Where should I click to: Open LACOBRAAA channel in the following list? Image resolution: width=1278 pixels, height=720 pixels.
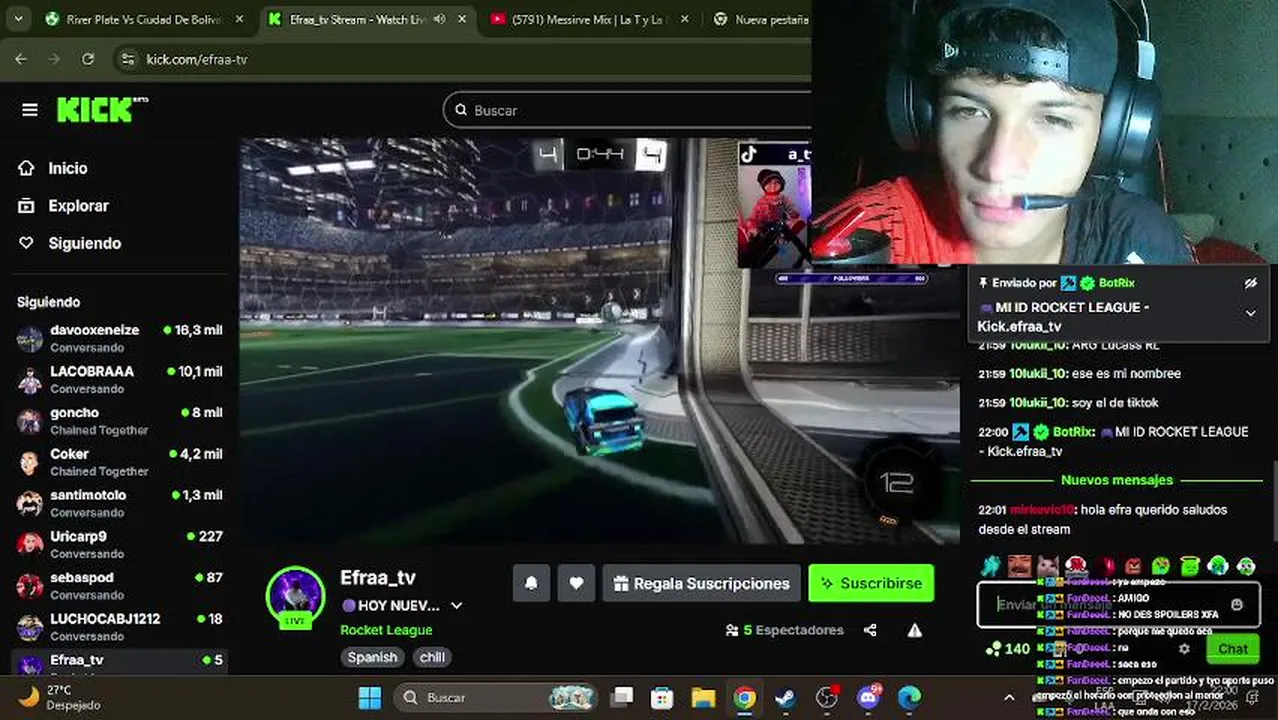pos(120,379)
